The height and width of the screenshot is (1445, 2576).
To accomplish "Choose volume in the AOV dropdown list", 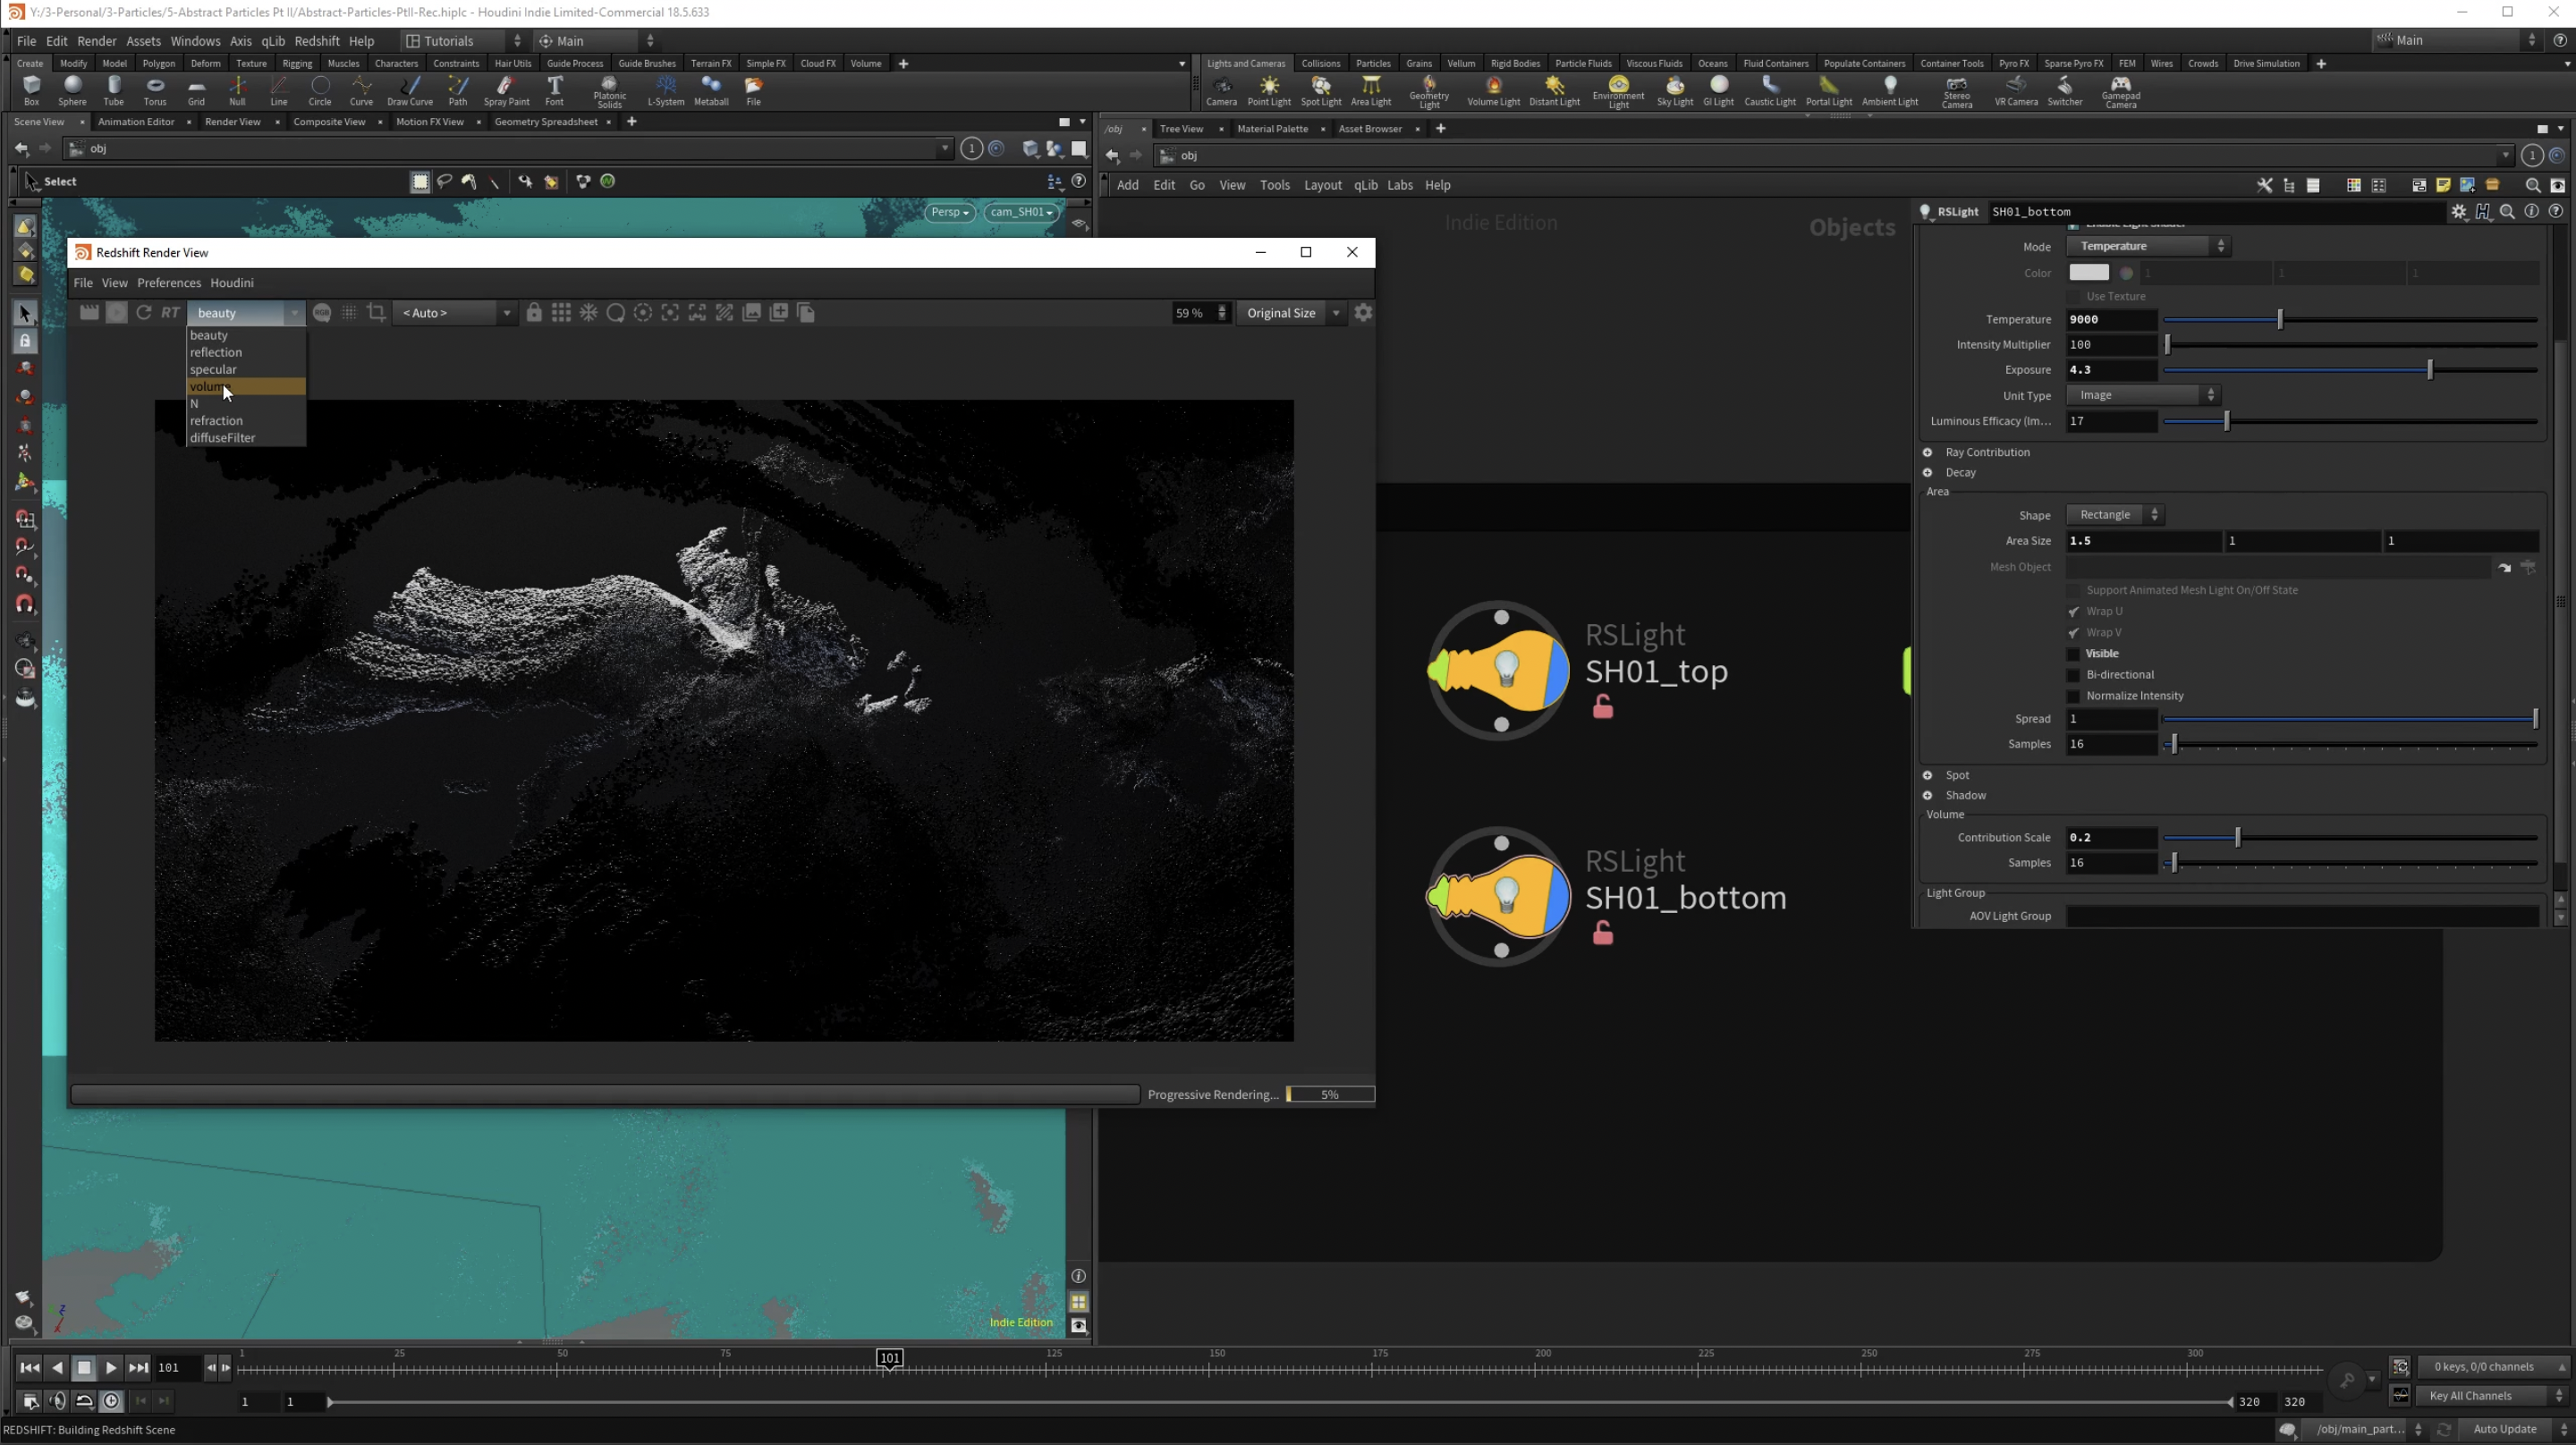I will 246,386.
